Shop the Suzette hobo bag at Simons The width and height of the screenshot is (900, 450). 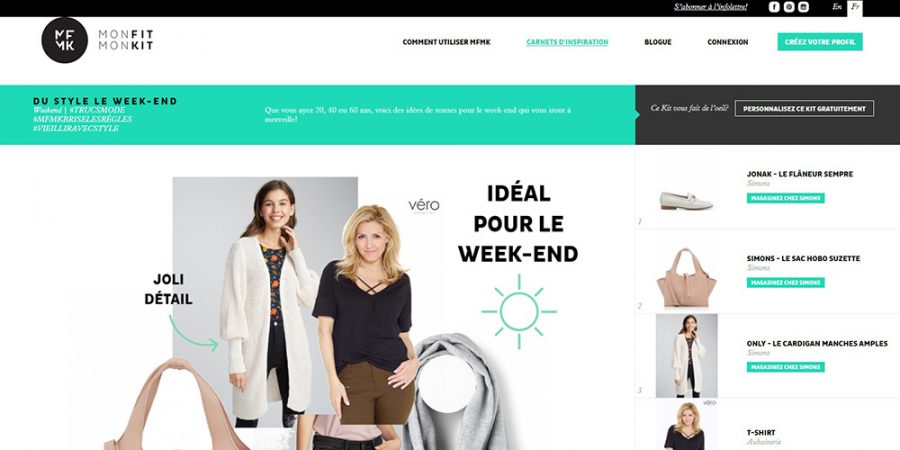(785, 282)
